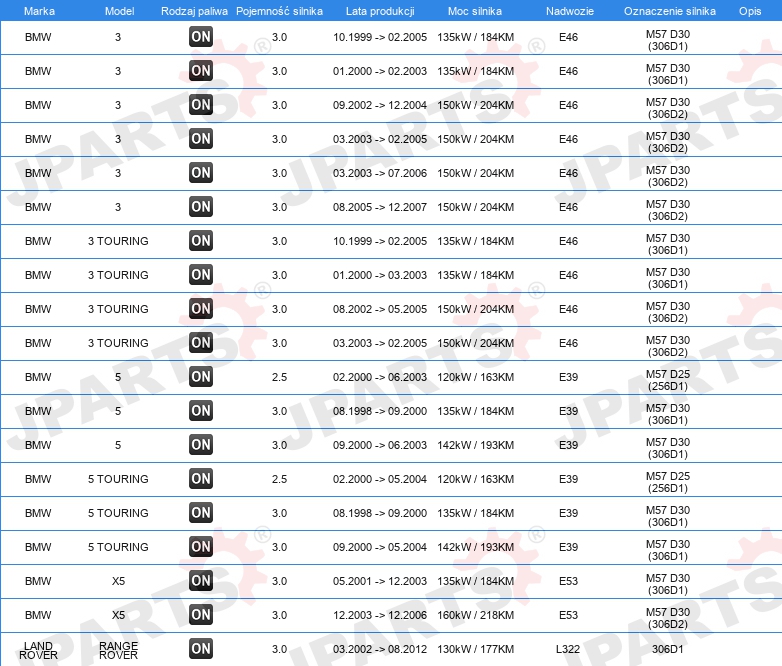Image resolution: width=782 pixels, height=666 pixels.
Task: Select the date cell 01.2000 -> 02.2003
Action: 380,71
